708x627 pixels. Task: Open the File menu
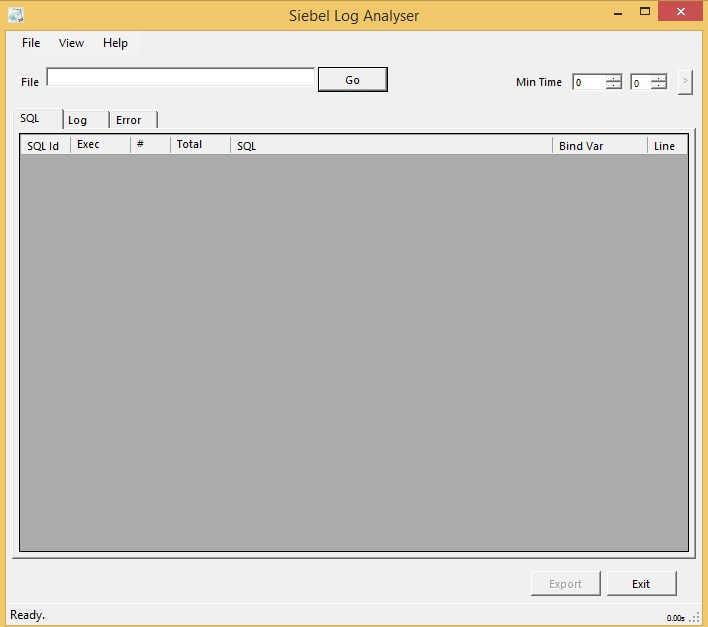pos(31,43)
